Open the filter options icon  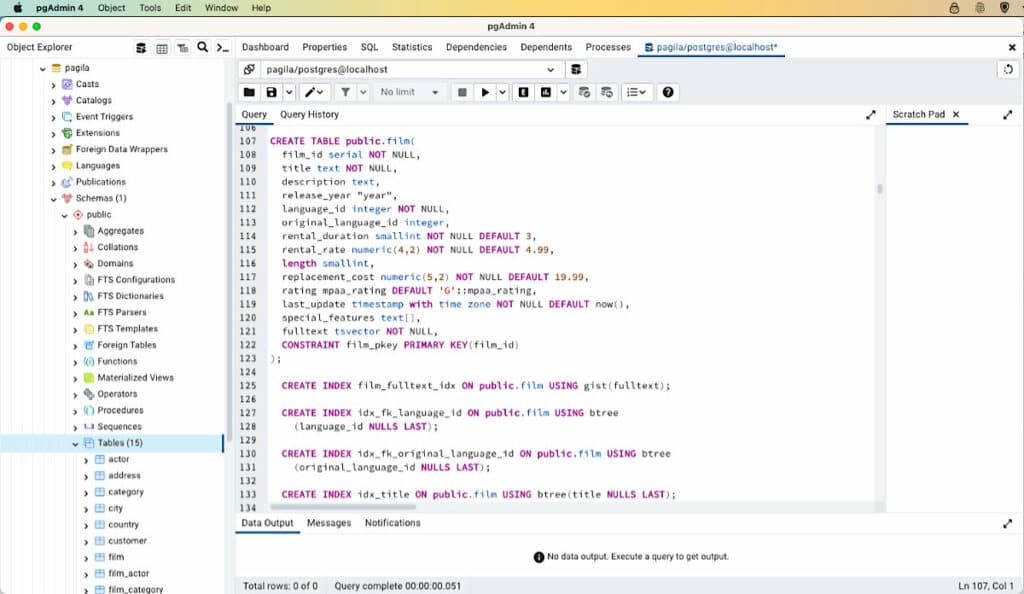[345, 92]
